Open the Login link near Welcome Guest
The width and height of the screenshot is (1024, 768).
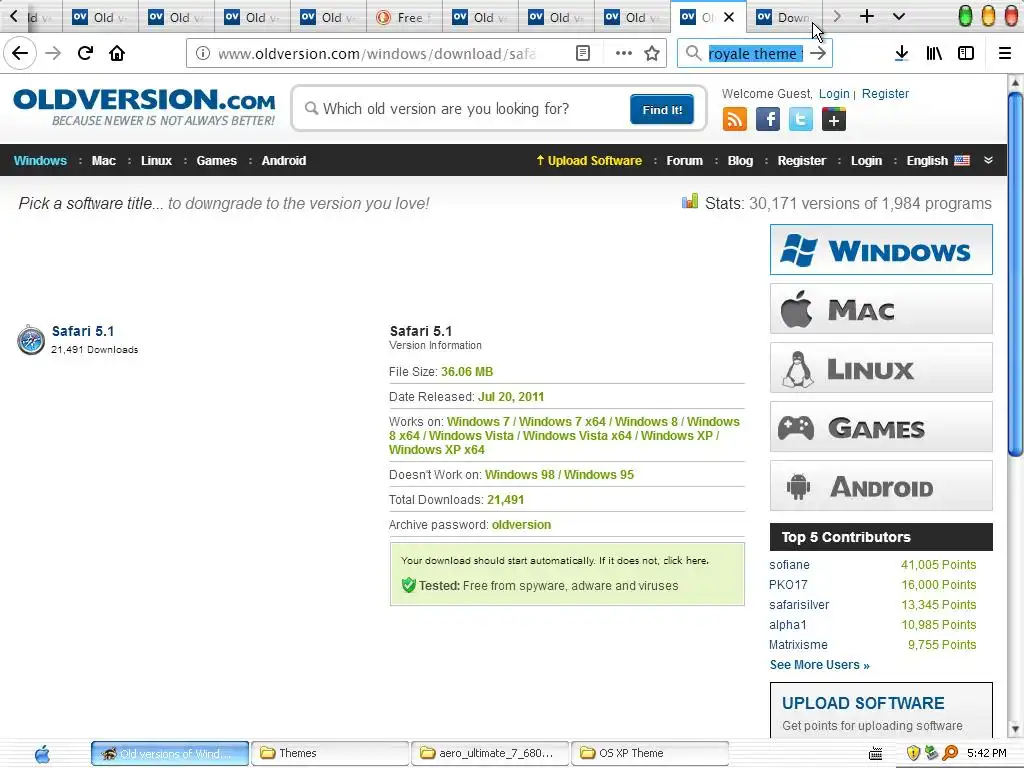[834, 93]
